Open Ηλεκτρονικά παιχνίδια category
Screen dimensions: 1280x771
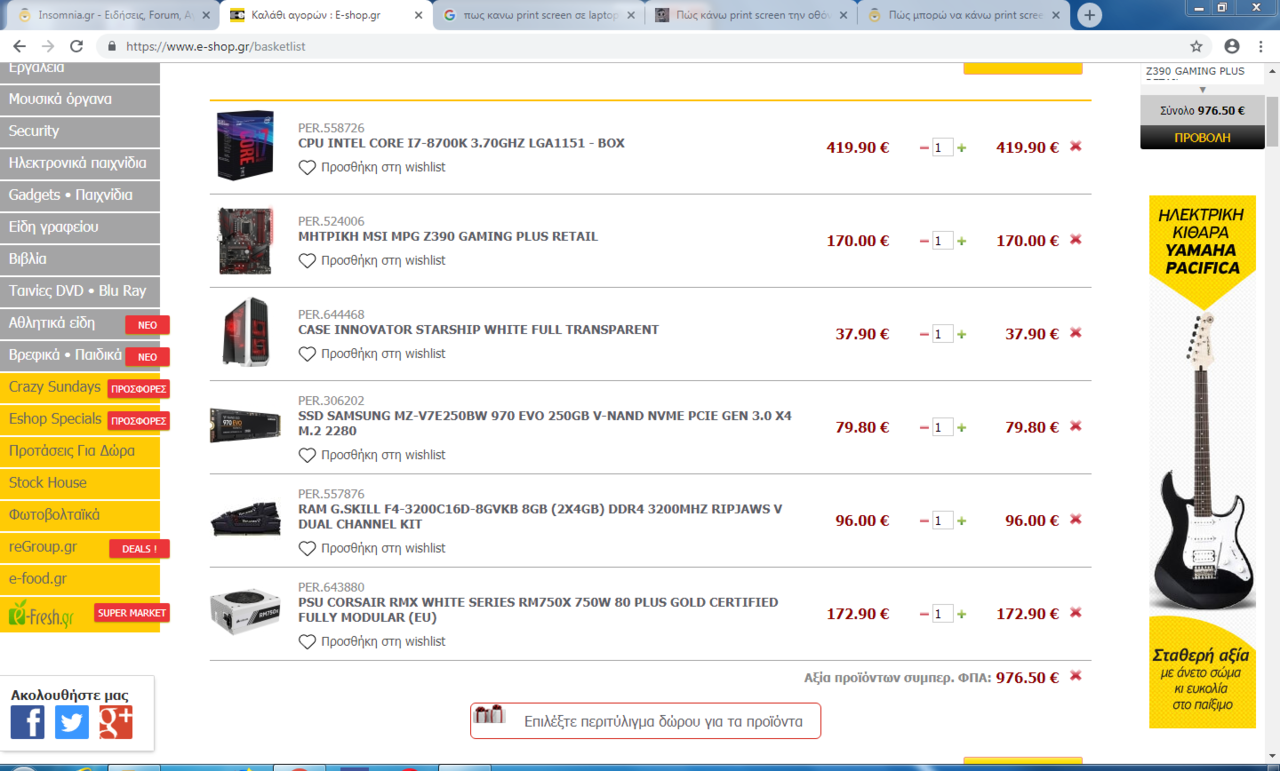tap(80, 163)
